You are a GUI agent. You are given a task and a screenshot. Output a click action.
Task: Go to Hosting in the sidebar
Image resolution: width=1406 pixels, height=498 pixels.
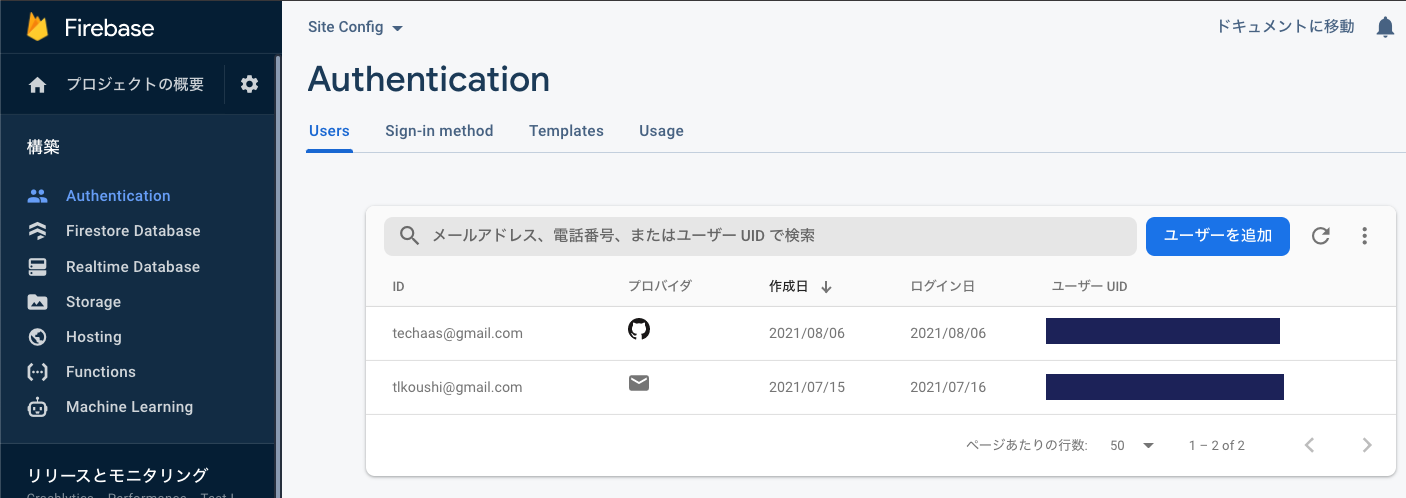(94, 337)
